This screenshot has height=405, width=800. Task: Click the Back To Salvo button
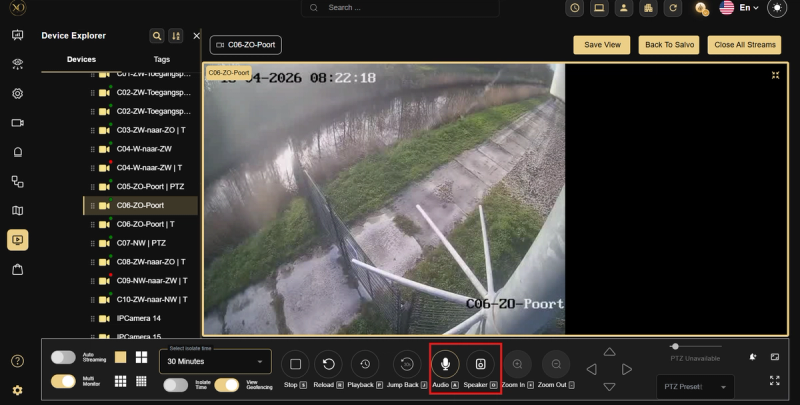(669, 45)
